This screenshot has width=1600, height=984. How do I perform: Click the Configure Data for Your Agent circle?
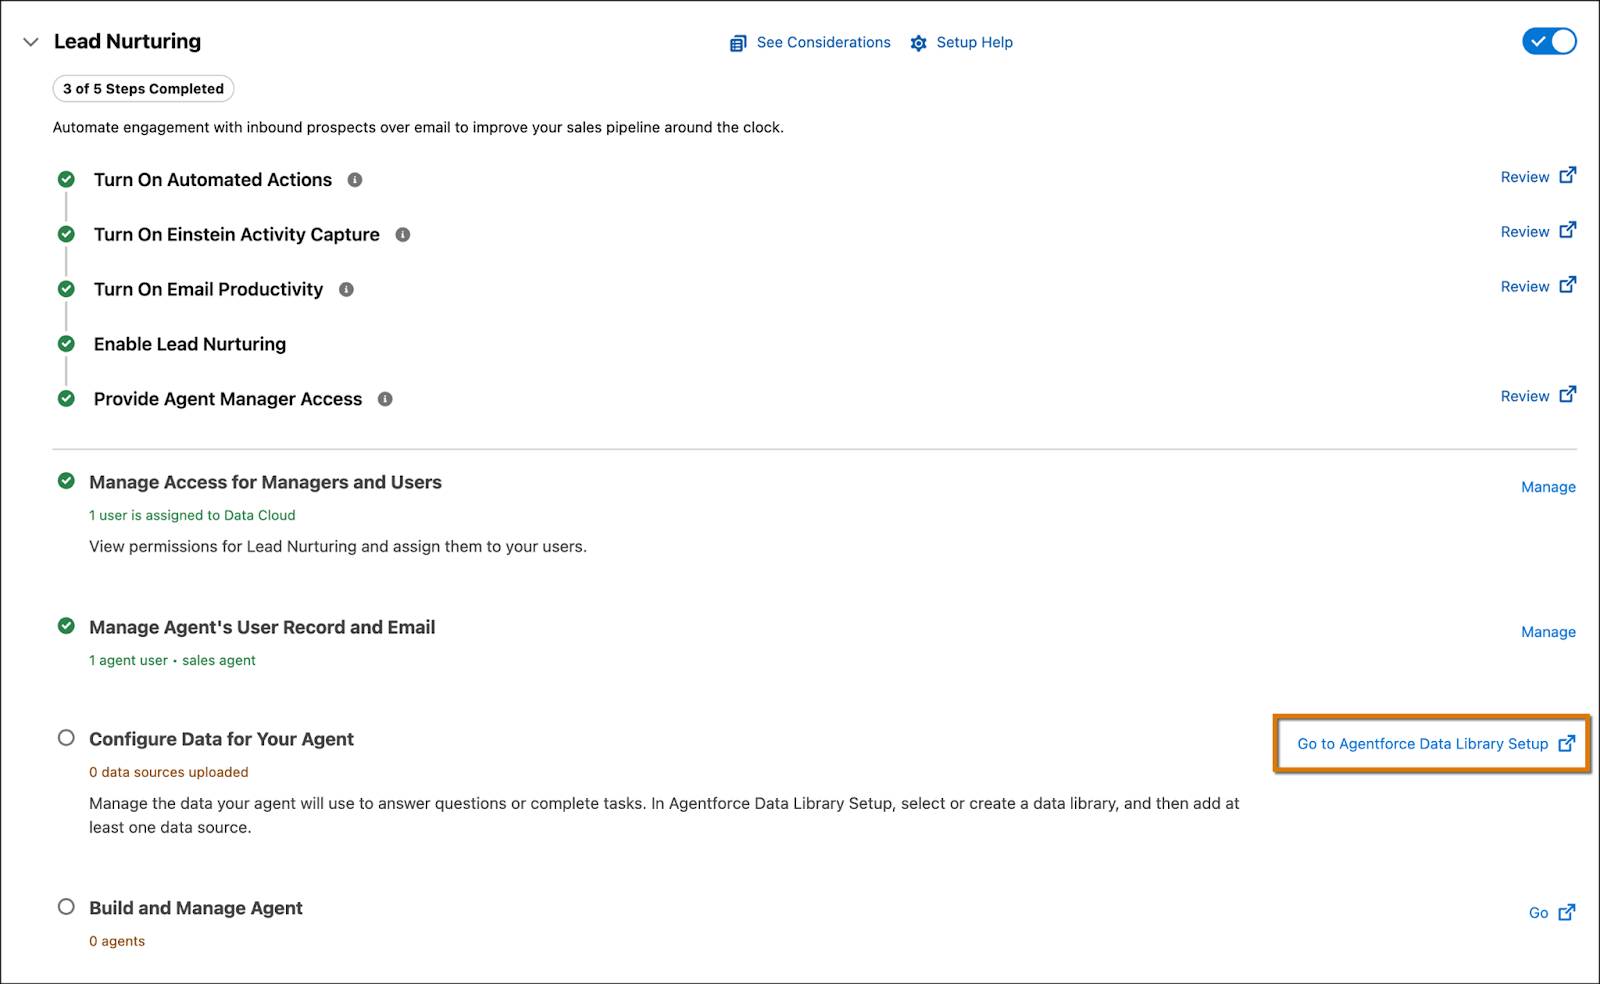(x=66, y=738)
